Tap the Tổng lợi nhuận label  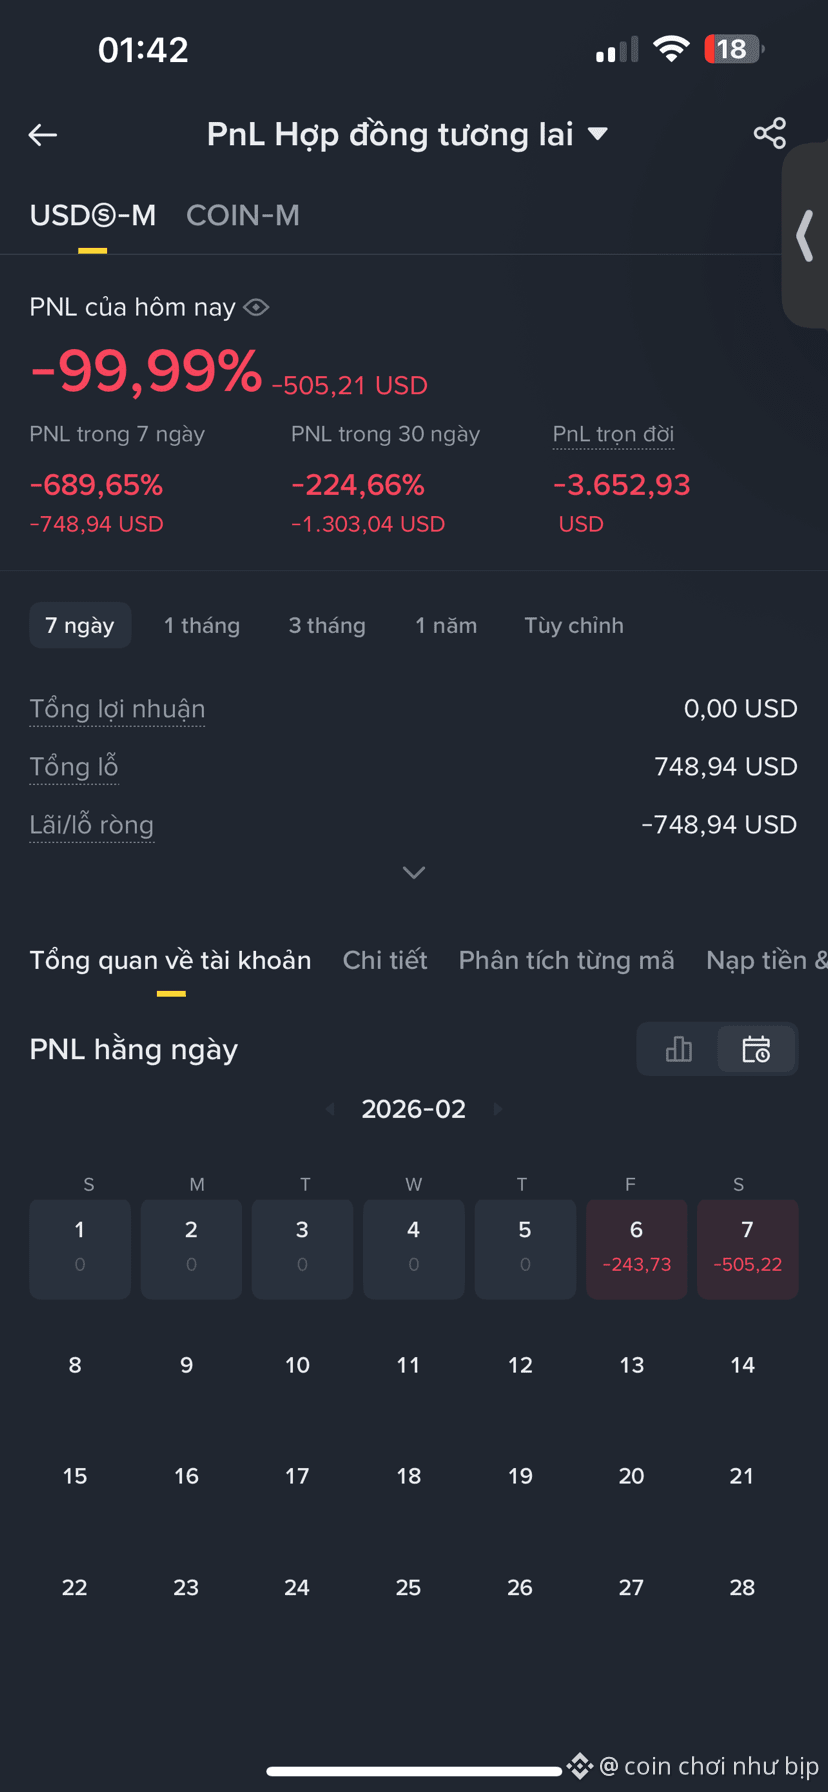point(117,709)
